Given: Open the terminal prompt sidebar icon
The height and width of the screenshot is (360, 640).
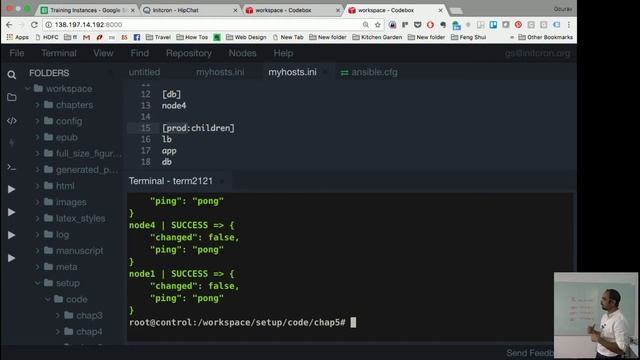Looking at the screenshot, I should point(12,167).
